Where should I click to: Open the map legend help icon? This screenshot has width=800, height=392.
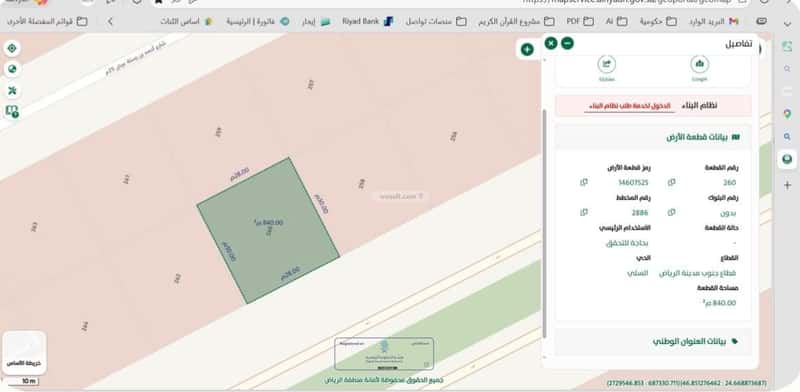click(12, 111)
